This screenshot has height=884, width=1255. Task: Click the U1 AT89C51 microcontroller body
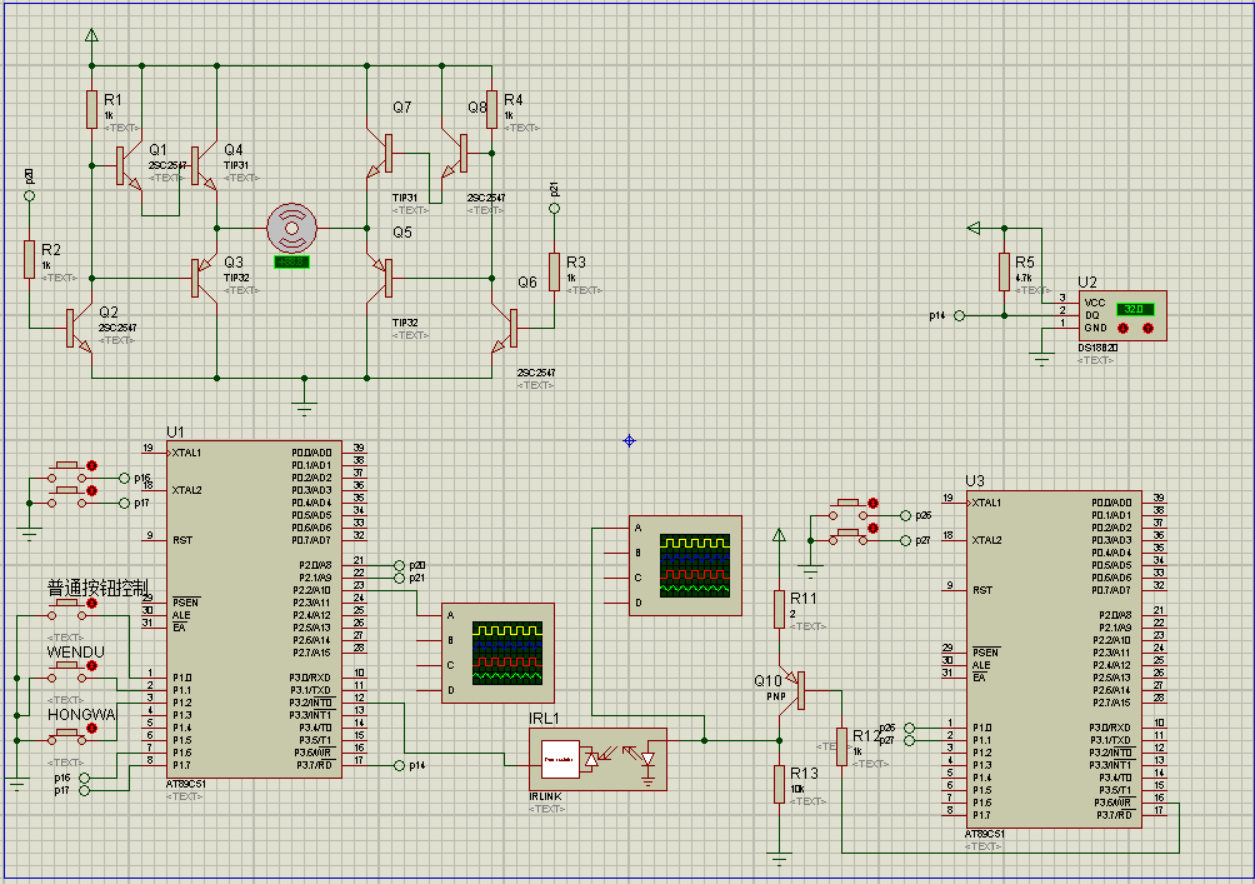pos(255,608)
